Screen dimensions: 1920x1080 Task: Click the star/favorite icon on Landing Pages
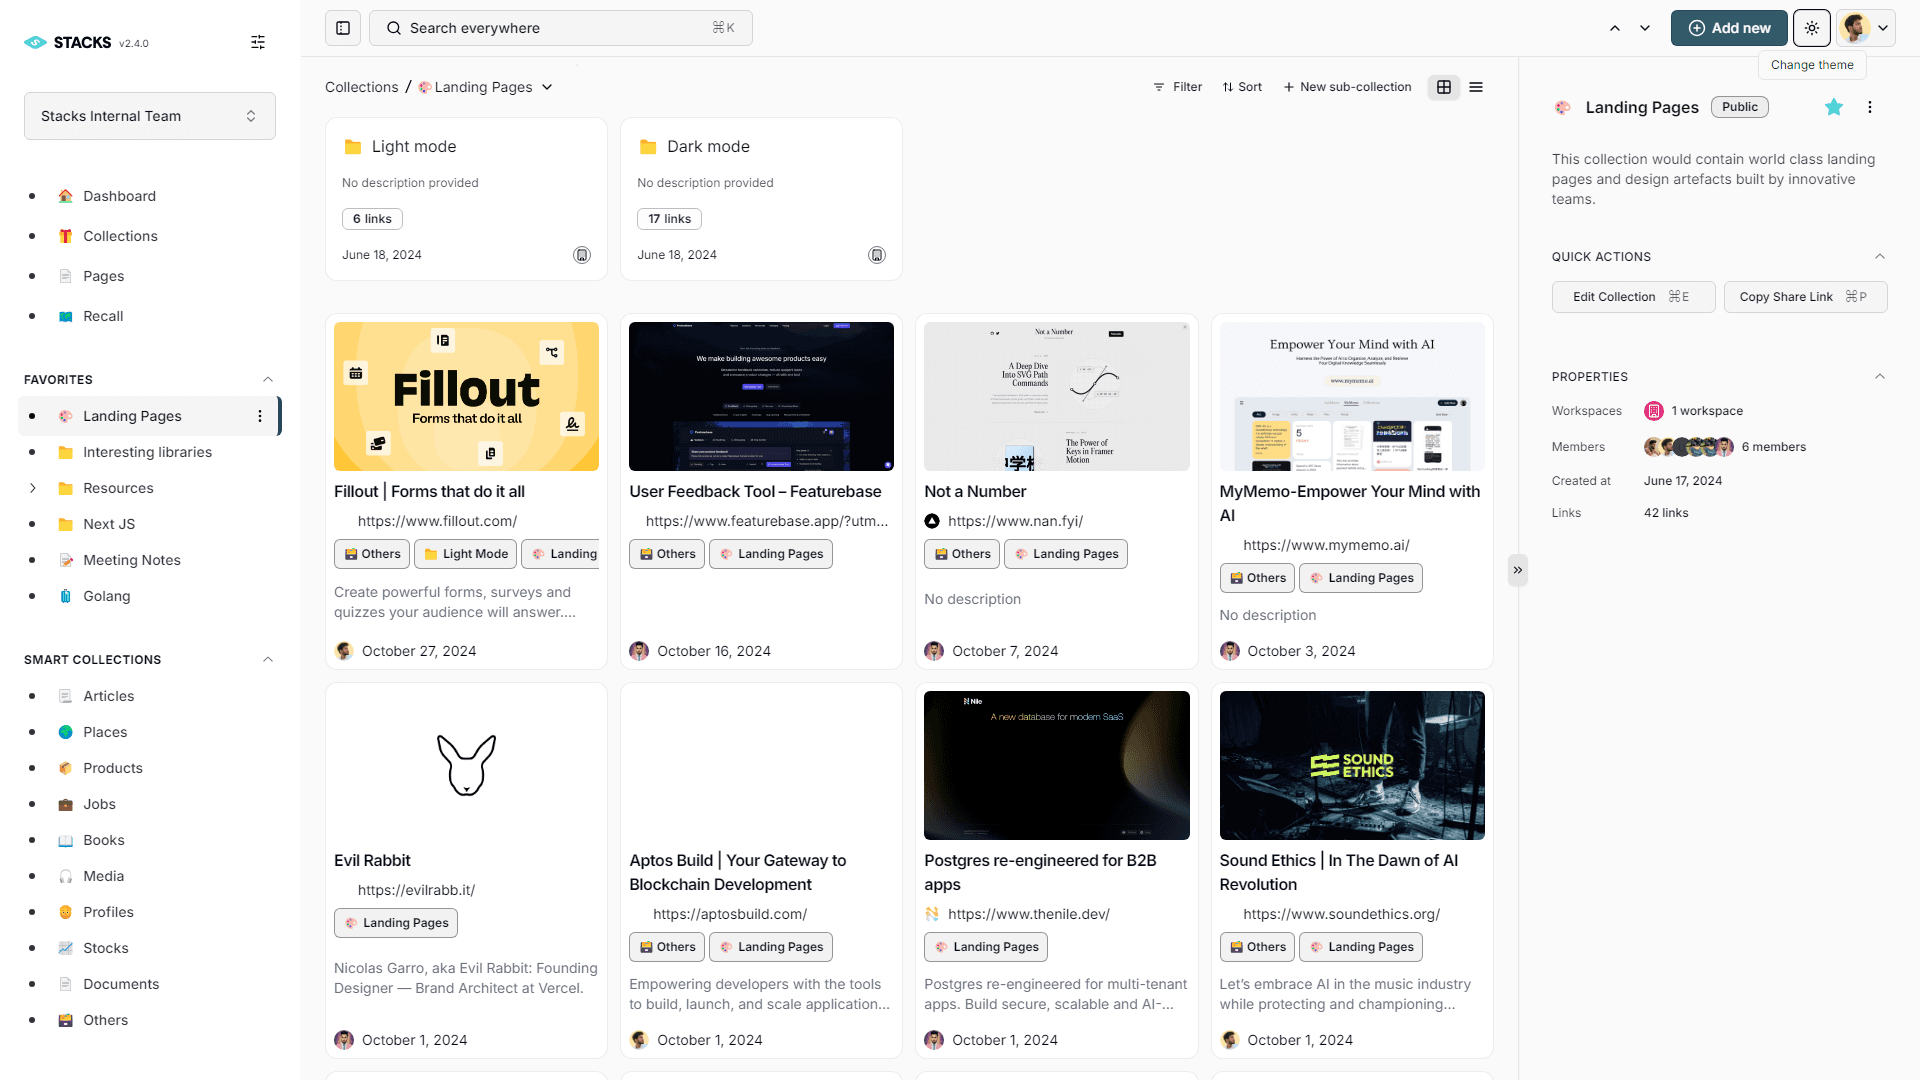click(x=1833, y=107)
